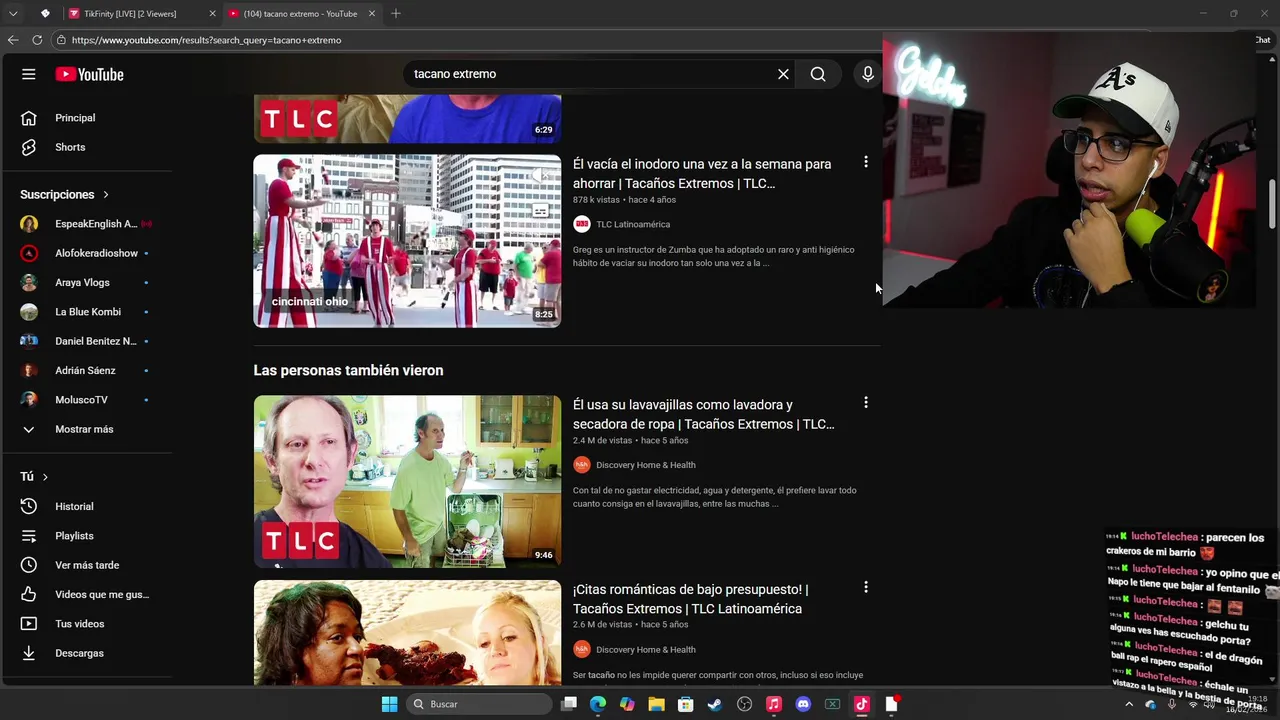Image resolution: width=1280 pixels, height=720 pixels.
Task: Expand the Suscripciones section chevron
Action: (x=106, y=195)
